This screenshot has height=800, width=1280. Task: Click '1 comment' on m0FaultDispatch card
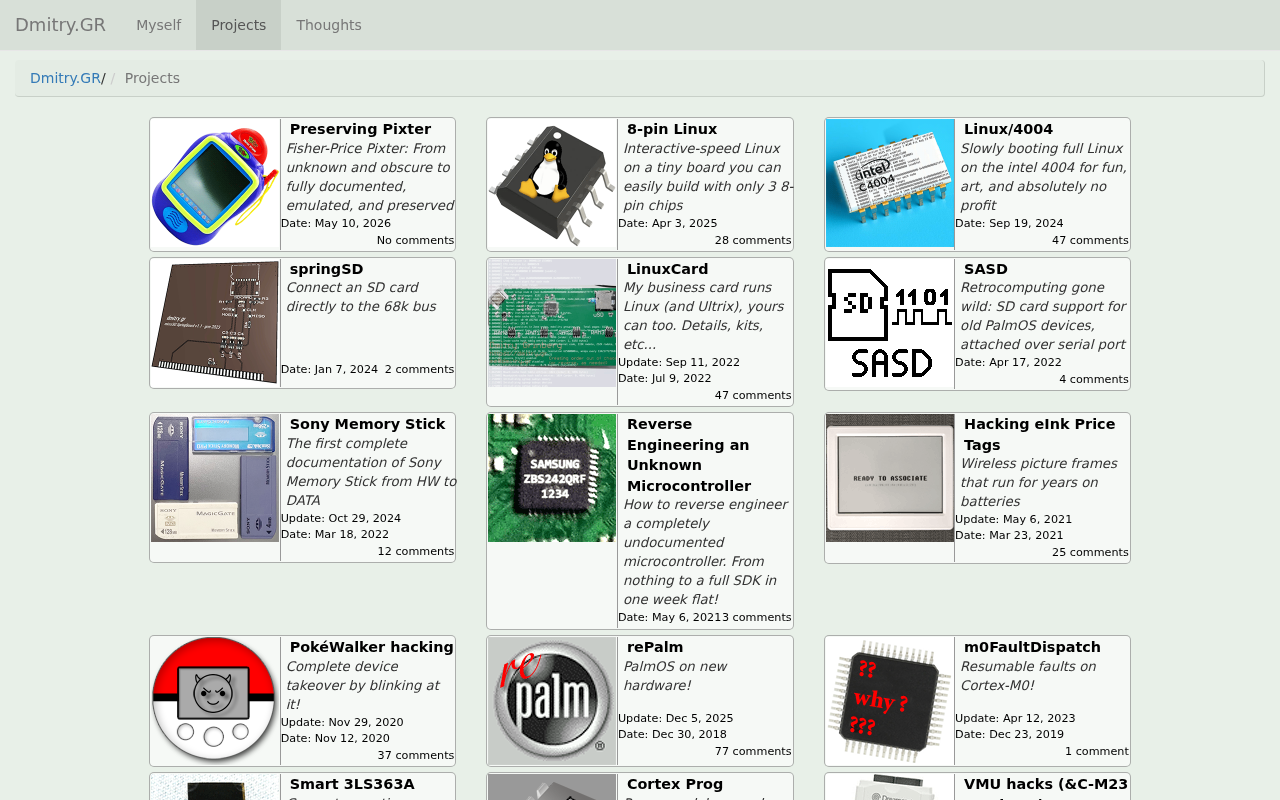point(1096,751)
